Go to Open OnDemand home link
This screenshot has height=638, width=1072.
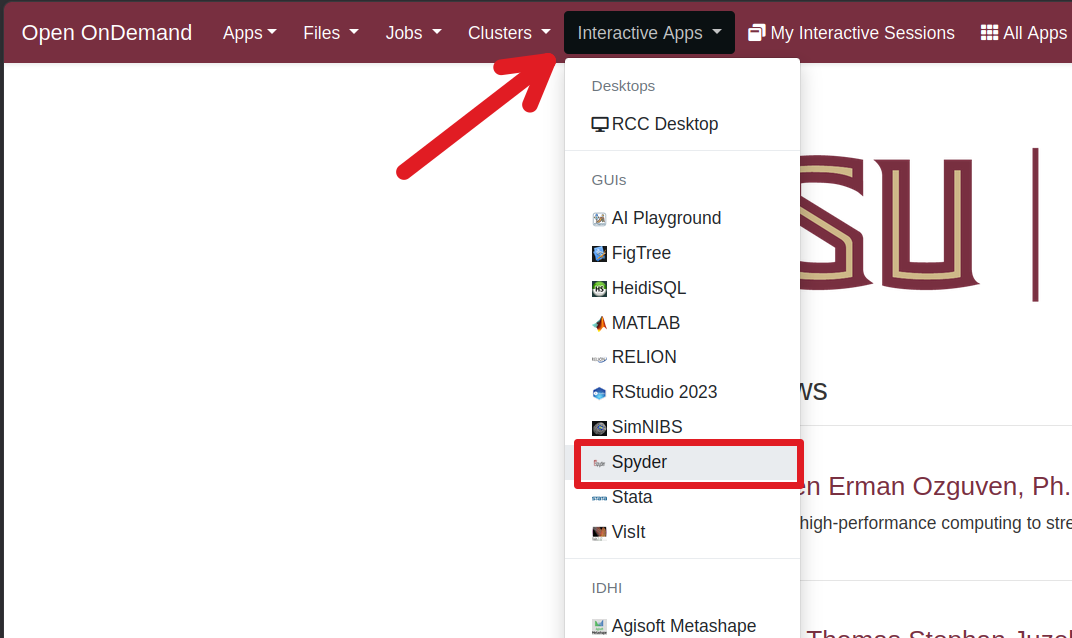107,33
